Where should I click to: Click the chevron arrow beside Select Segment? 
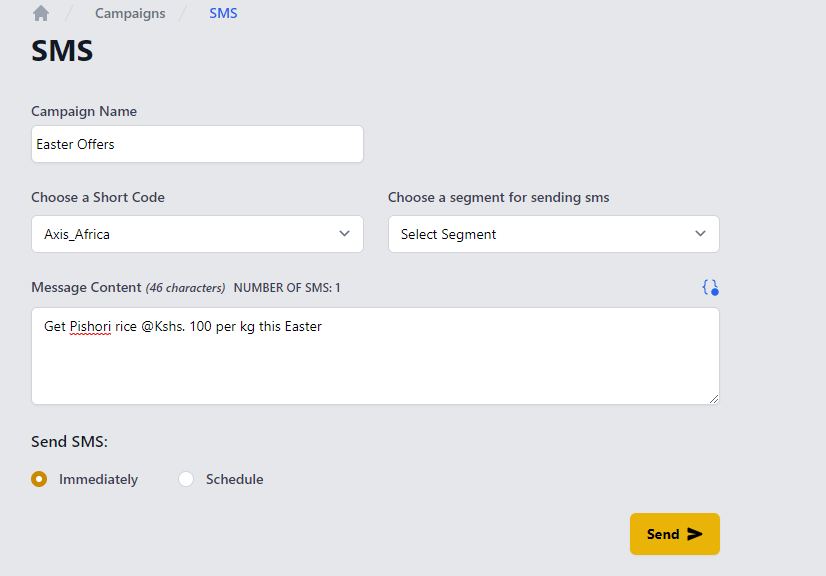tap(700, 233)
